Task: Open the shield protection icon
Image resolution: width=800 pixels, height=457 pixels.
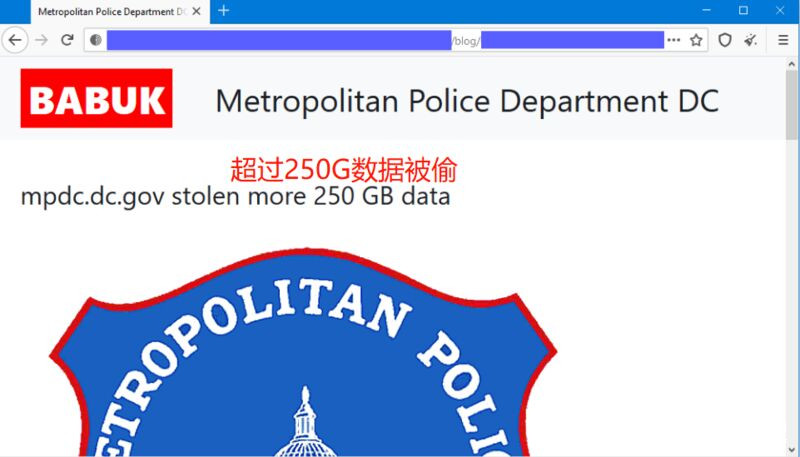Action: [724, 40]
